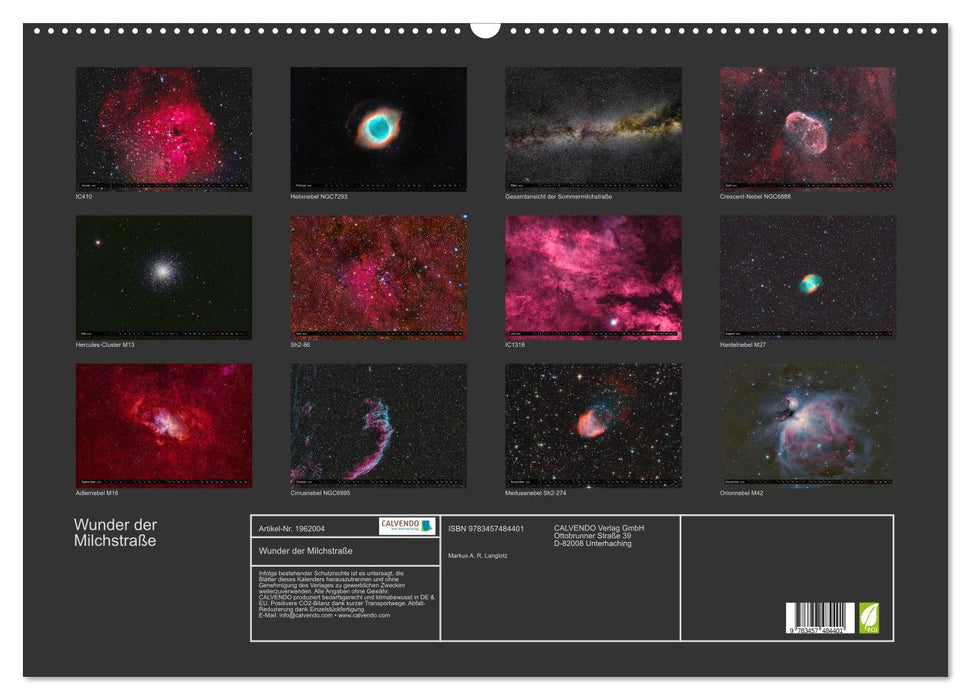Image resolution: width=971 pixels, height=700 pixels.
Task: Click the info@calvendo.com email line
Action: tap(324, 616)
